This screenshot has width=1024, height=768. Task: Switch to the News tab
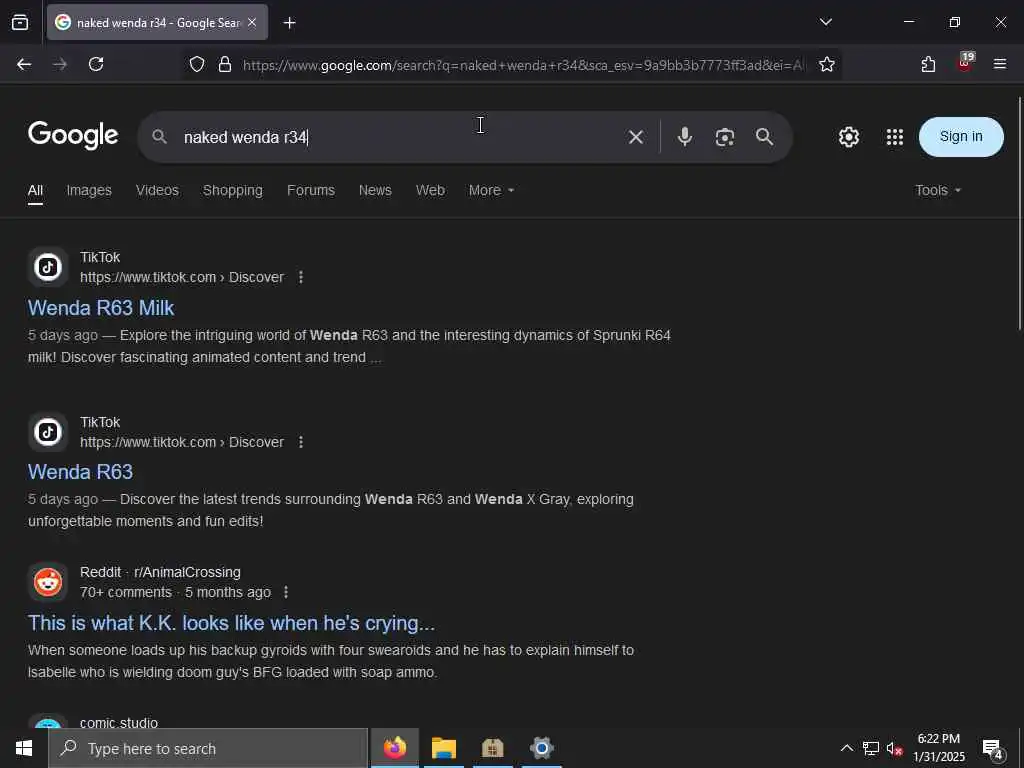tap(375, 191)
